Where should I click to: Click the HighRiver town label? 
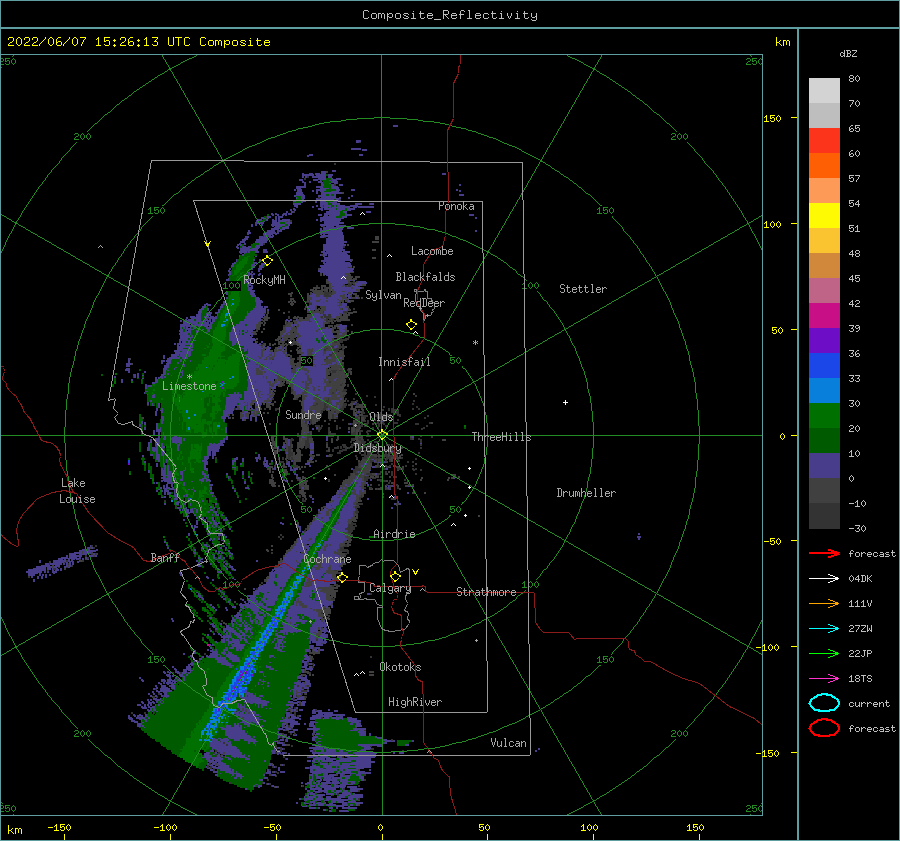[415, 702]
